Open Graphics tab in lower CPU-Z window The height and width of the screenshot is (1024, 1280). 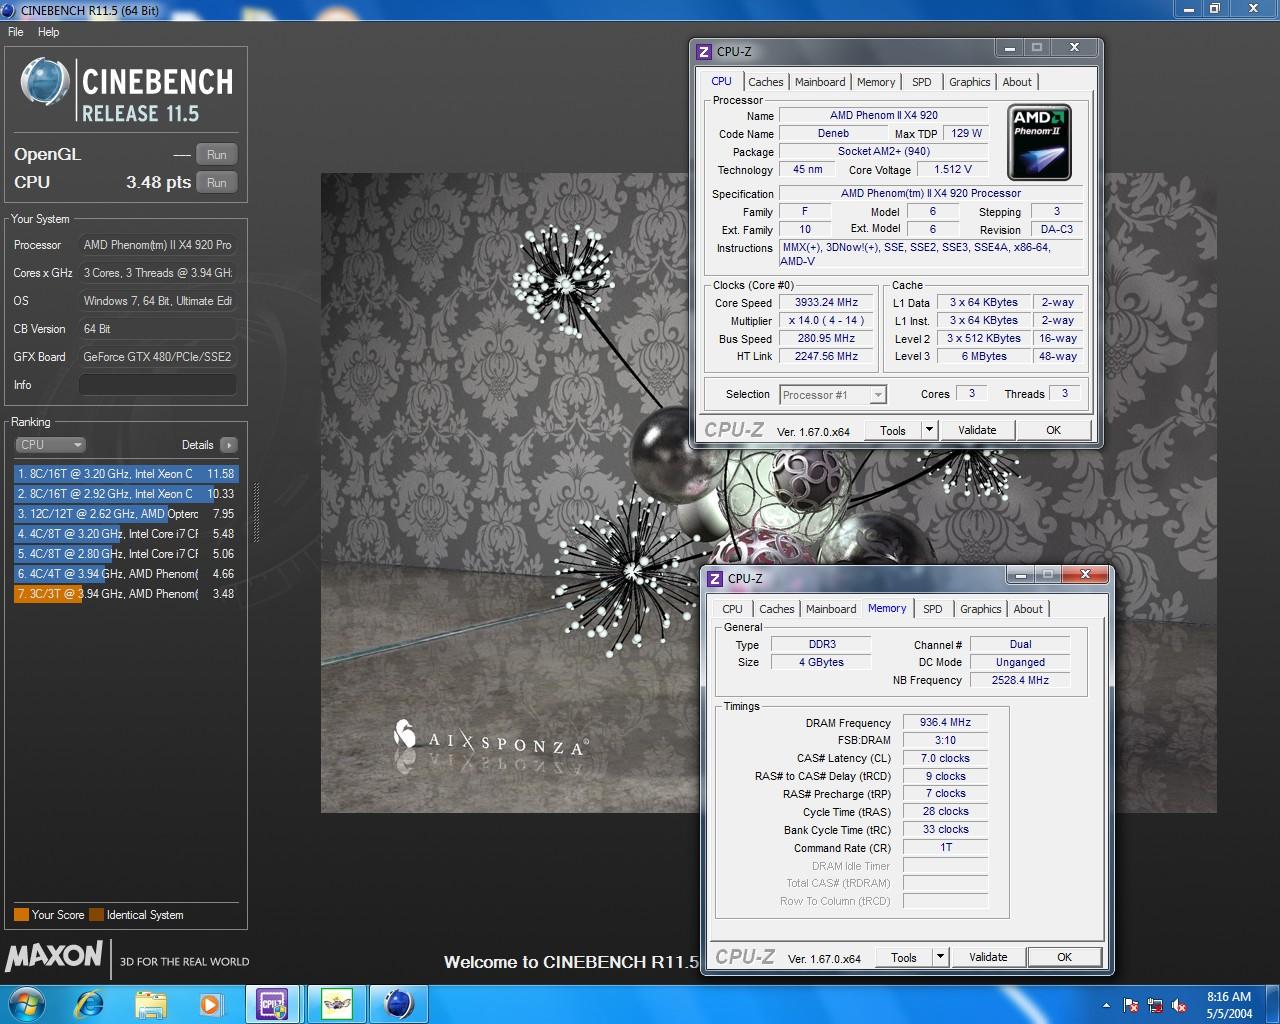[x=981, y=609]
